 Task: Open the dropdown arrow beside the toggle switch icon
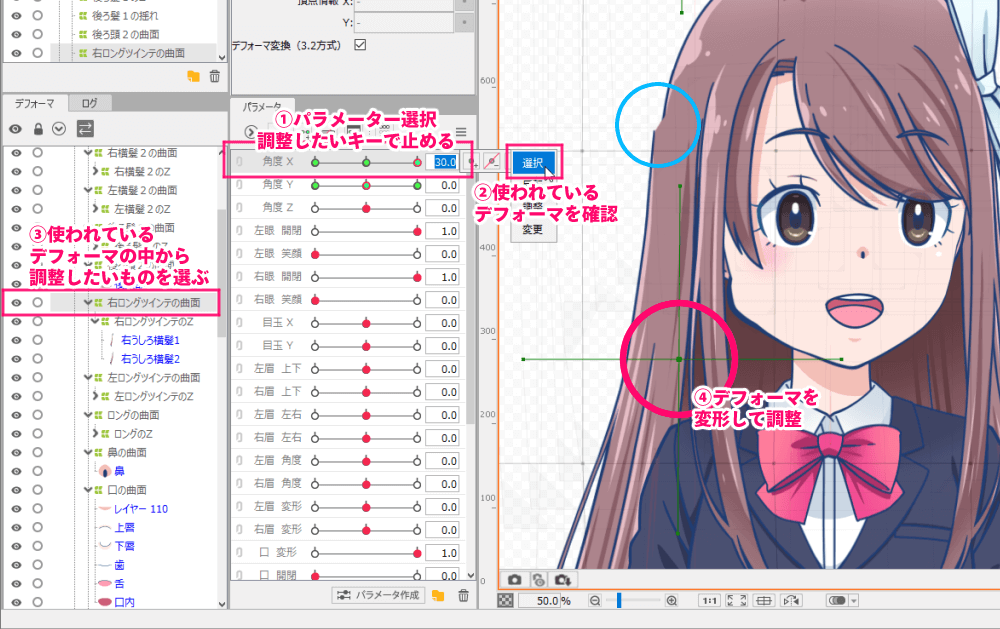(854, 600)
